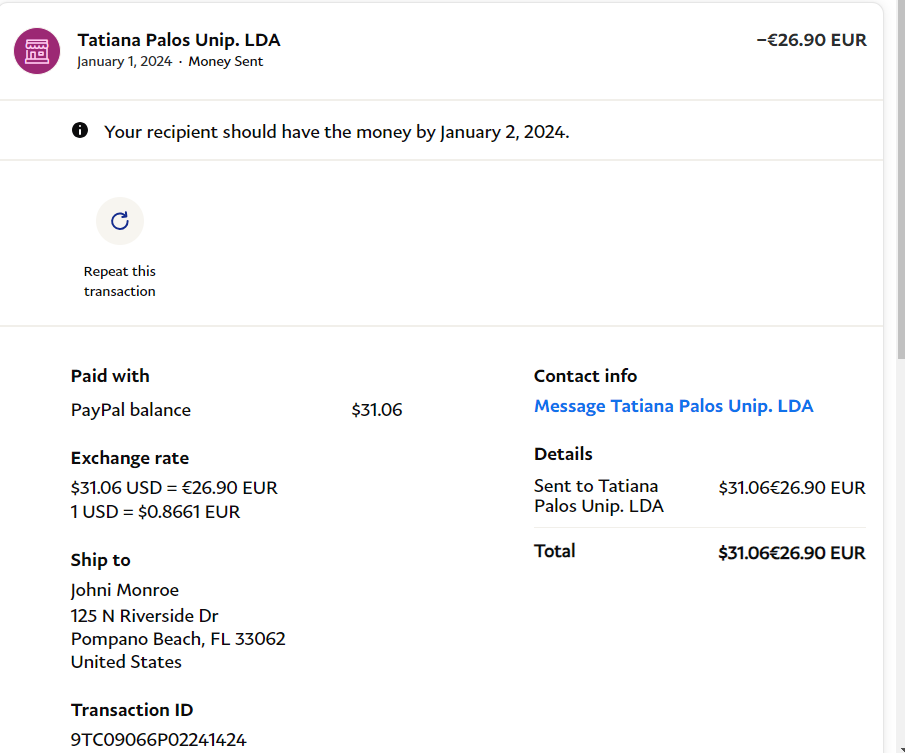Select the Tatiana Palos Unip. LDA header name

179,40
